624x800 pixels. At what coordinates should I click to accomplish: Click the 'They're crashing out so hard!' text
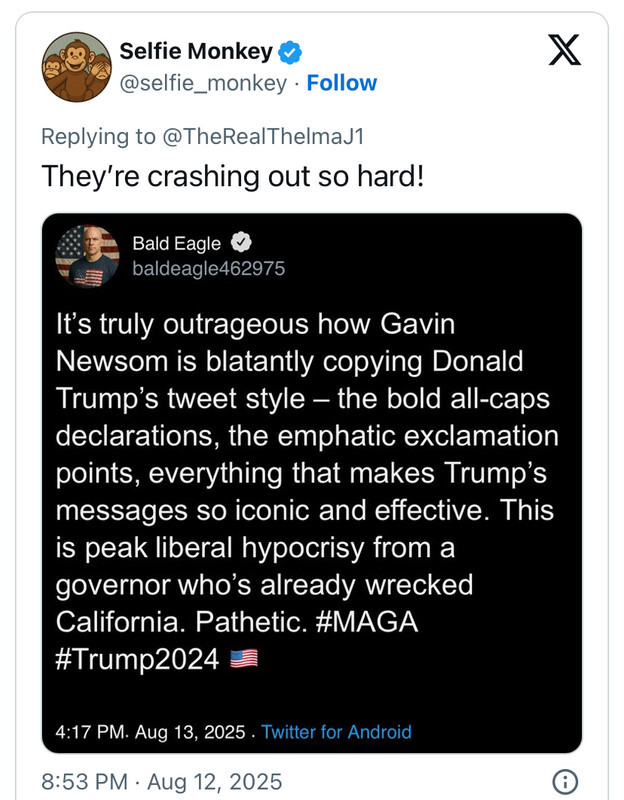(x=233, y=177)
